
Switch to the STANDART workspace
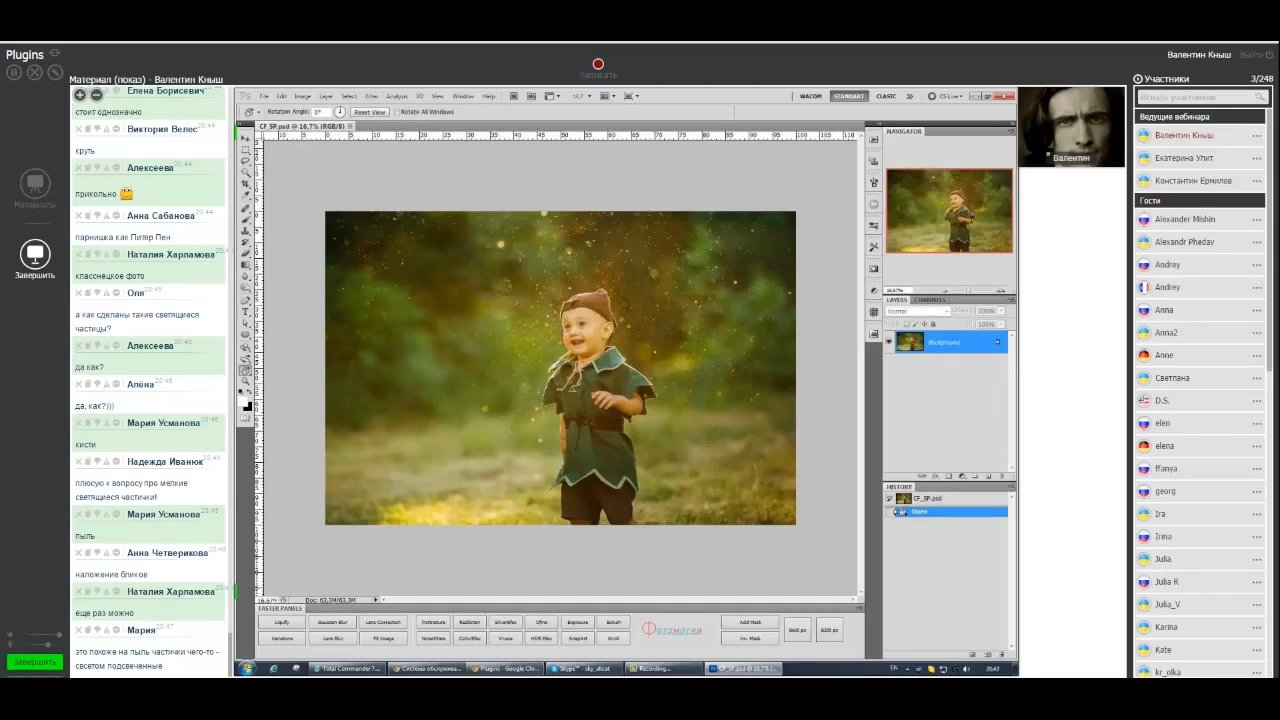[x=849, y=96]
